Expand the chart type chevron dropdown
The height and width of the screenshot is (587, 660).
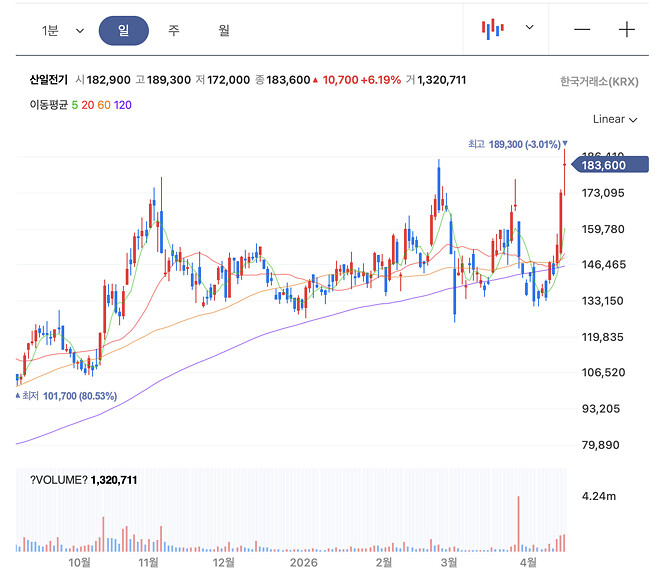pos(530,27)
